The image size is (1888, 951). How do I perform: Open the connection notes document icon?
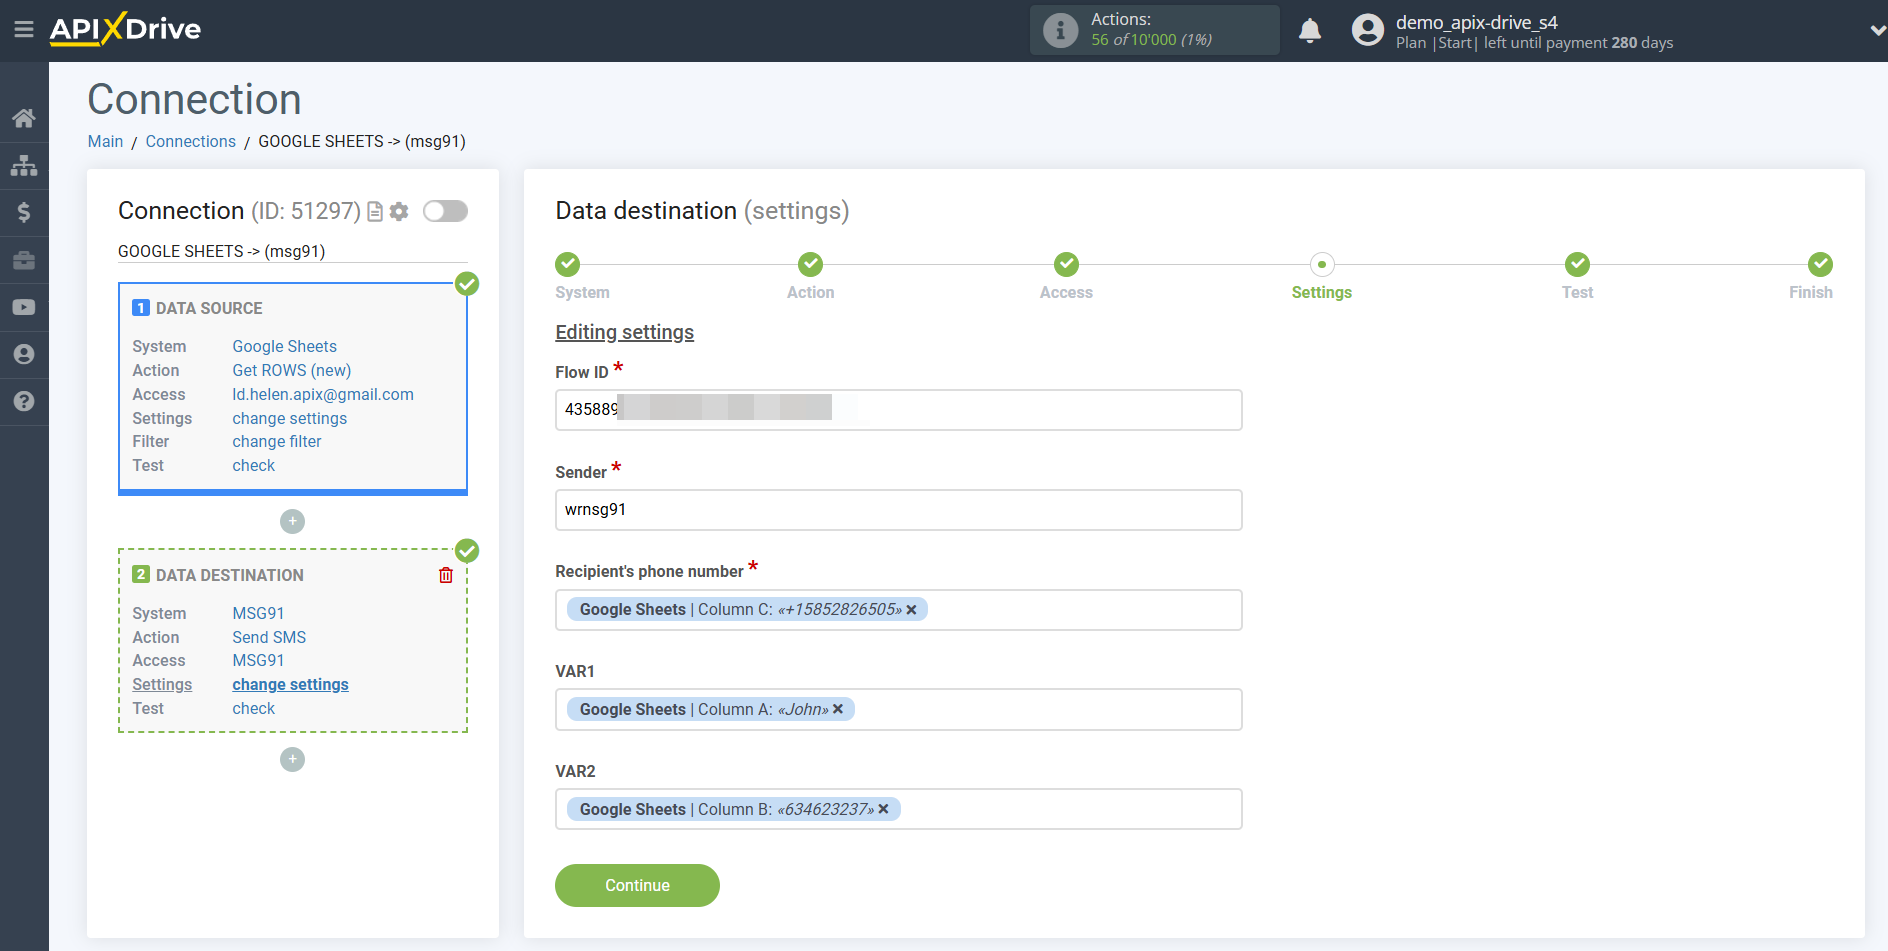[x=375, y=211]
